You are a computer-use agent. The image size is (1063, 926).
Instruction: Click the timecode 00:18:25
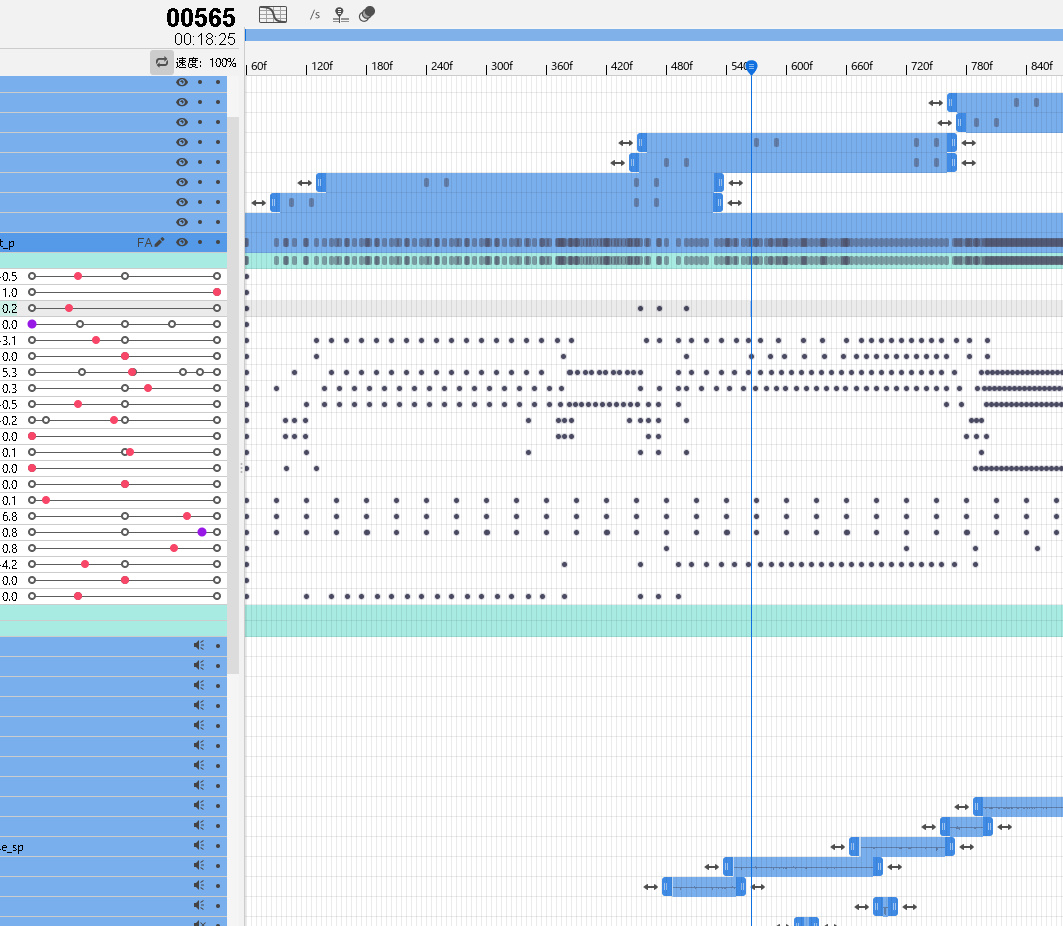(x=205, y=39)
